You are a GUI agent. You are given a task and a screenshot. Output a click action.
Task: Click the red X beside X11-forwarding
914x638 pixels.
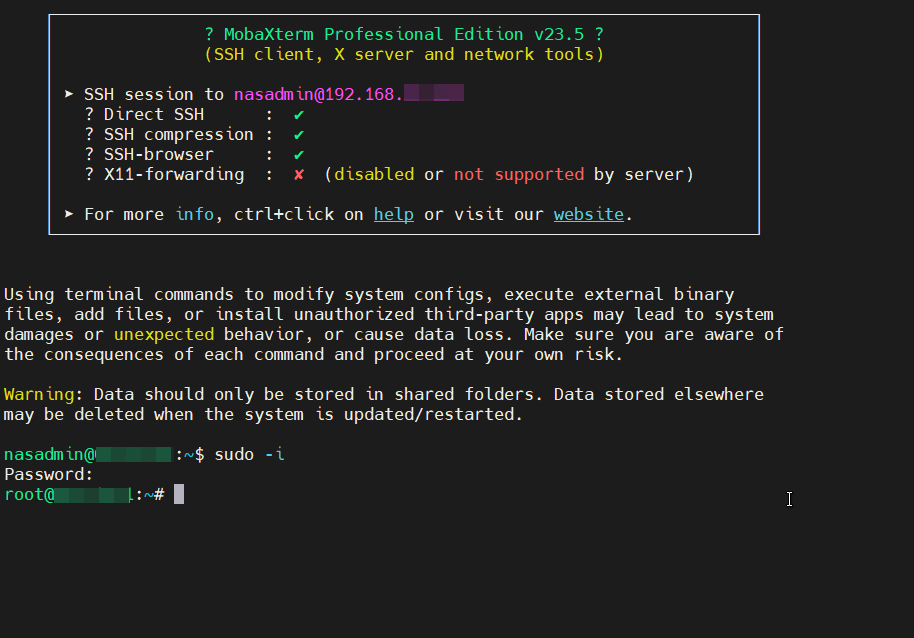pyautogui.click(x=298, y=175)
